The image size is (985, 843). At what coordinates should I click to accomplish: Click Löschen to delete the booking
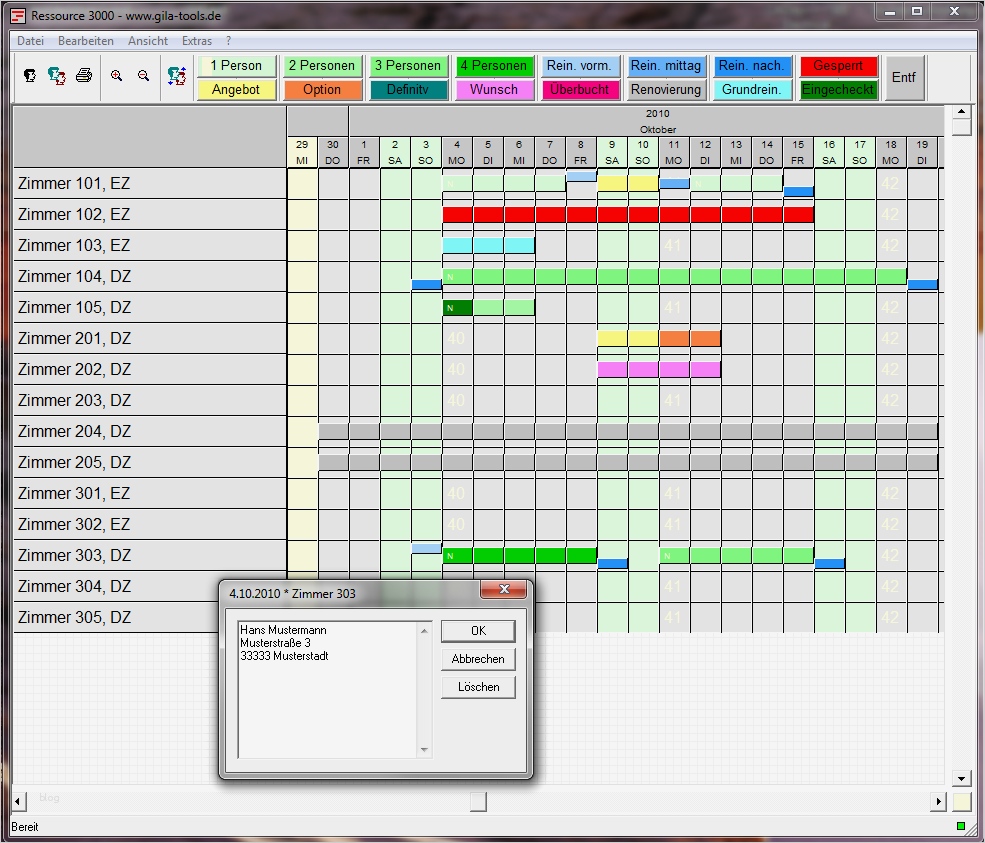pyautogui.click(x=478, y=687)
